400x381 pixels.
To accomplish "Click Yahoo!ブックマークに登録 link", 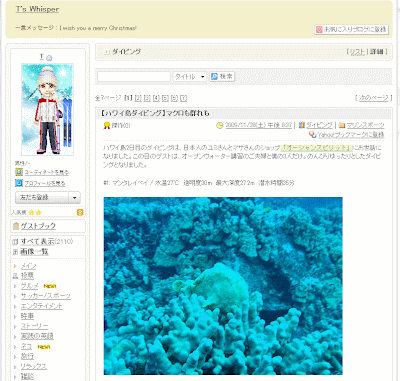I will [351, 135].
